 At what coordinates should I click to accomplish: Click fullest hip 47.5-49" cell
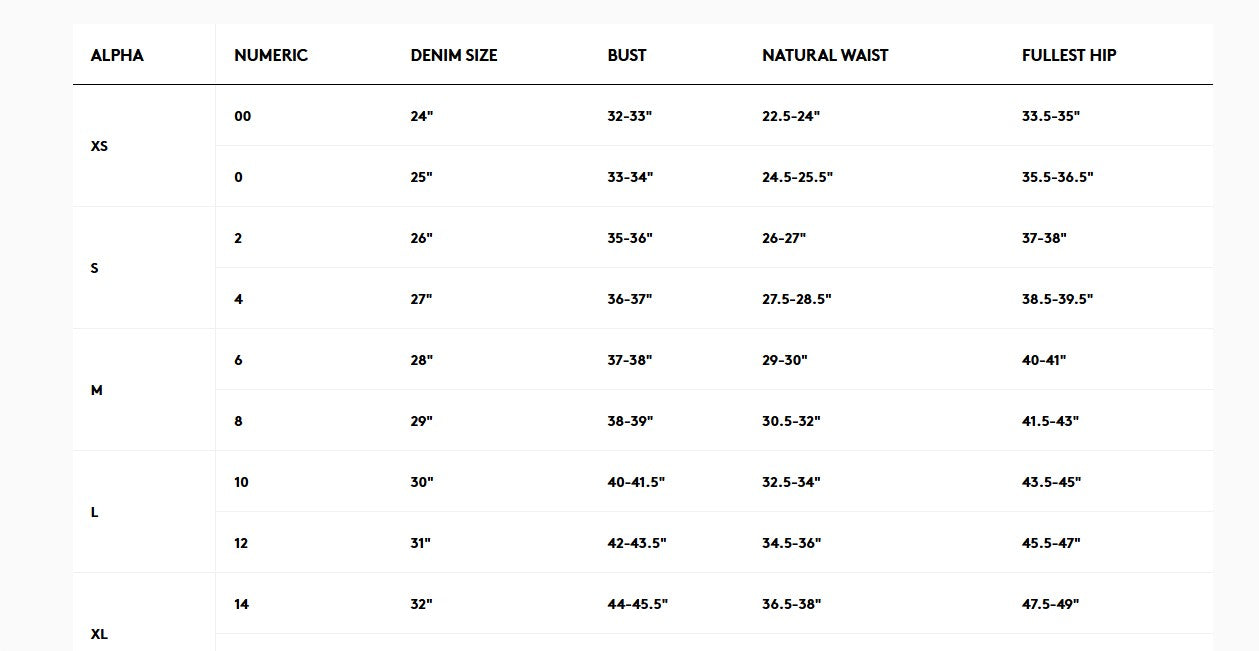coord(1051,604)
